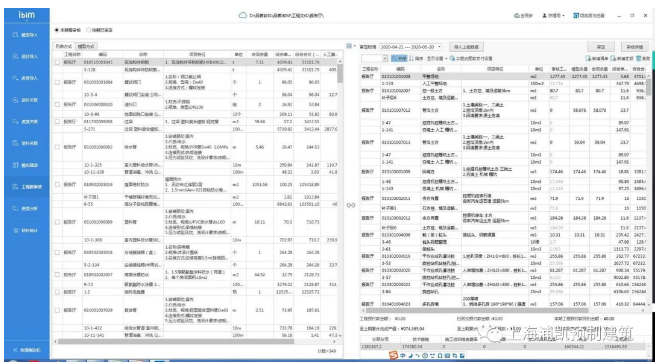The height and width of the screenshot is (364, 660).
Task: Click the trash delete icon in right toolbar
Action: (x=638, y=58)
